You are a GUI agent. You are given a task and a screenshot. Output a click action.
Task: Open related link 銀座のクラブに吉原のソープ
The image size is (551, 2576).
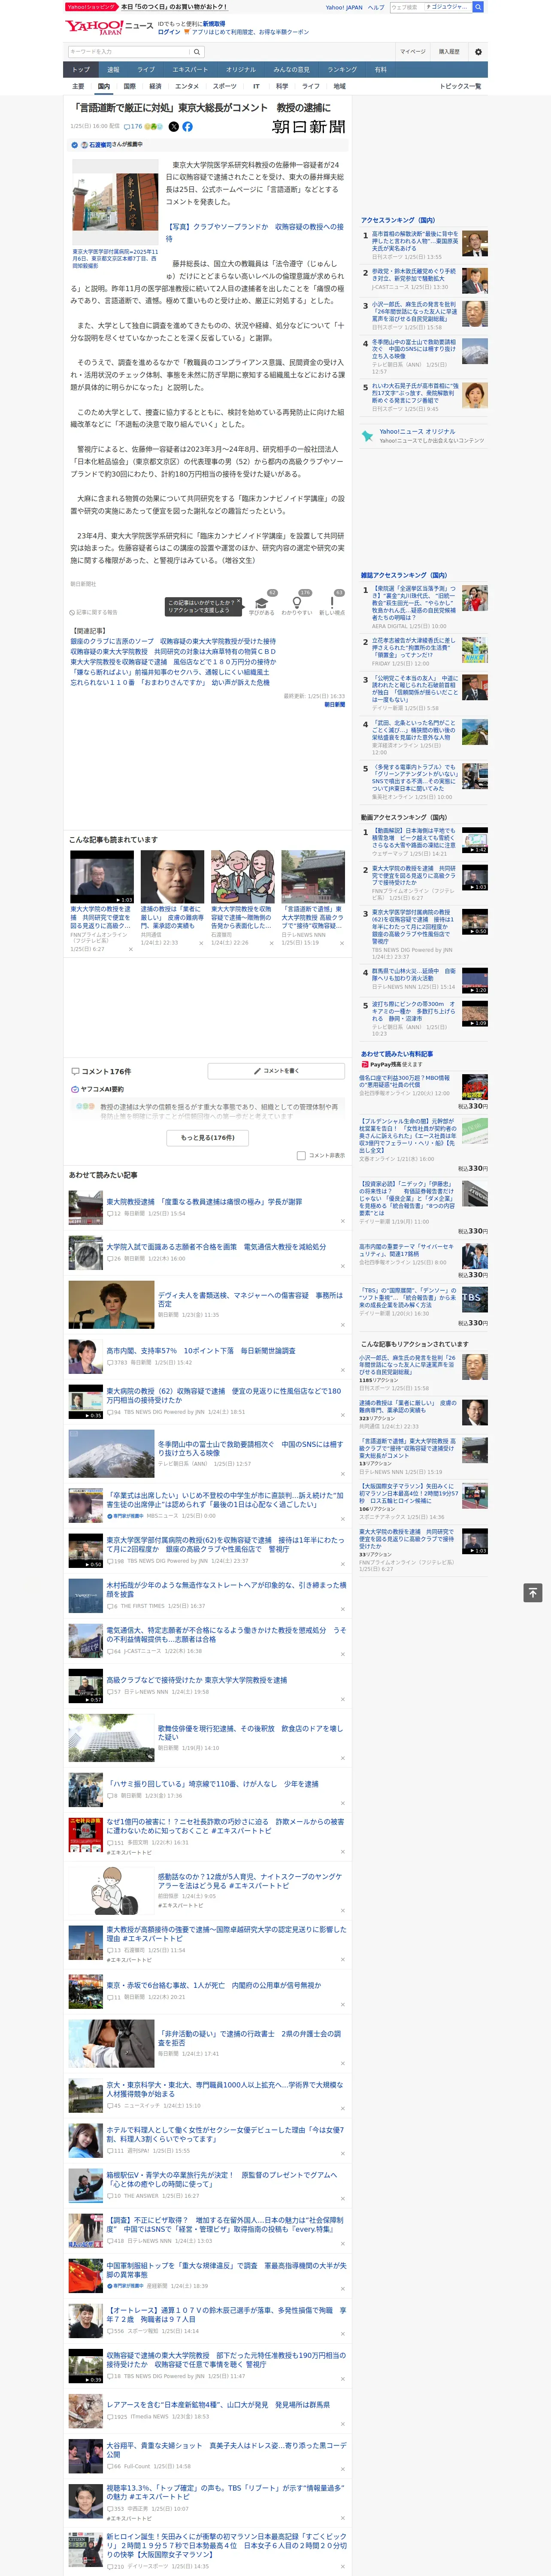(x=173, y=641)
